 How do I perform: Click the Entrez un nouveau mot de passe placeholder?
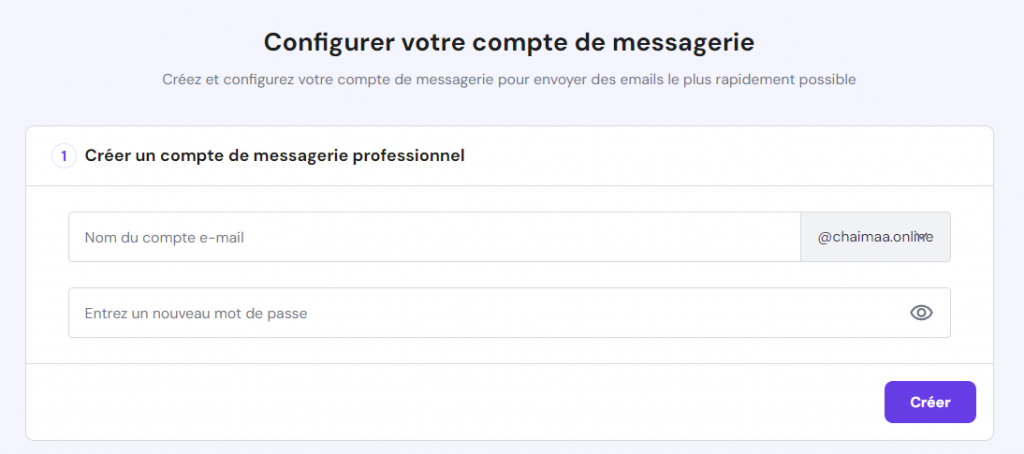tap(196, 314)
